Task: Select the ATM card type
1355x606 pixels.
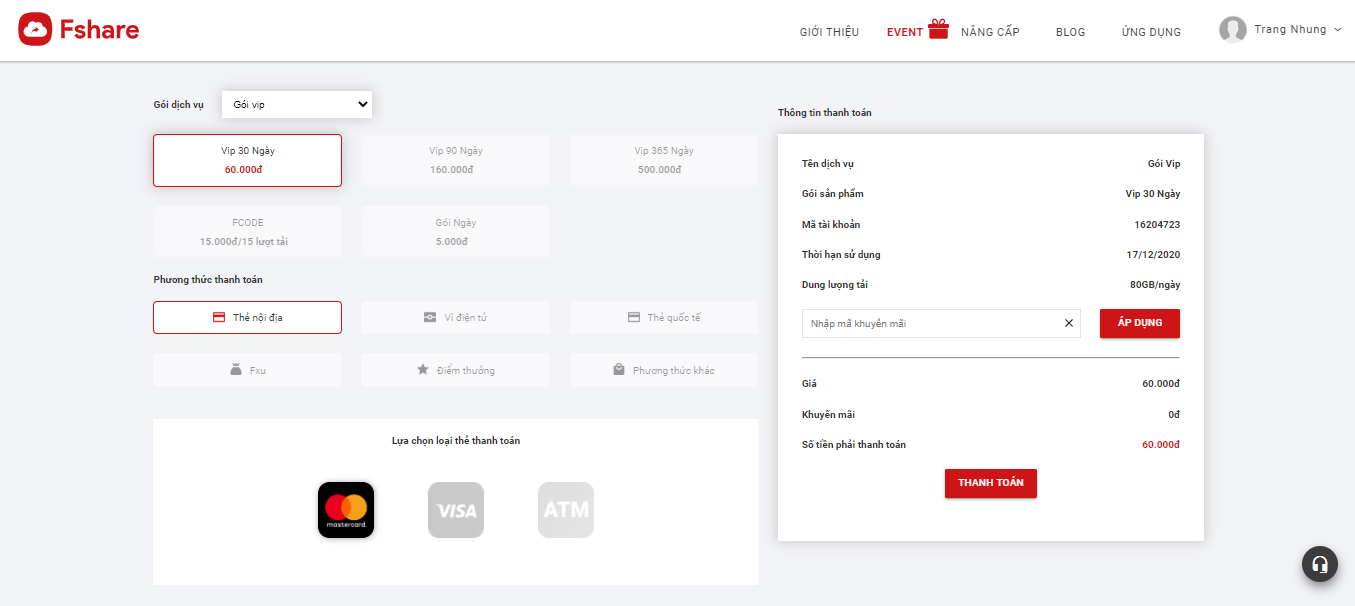Action: point(566,510)
